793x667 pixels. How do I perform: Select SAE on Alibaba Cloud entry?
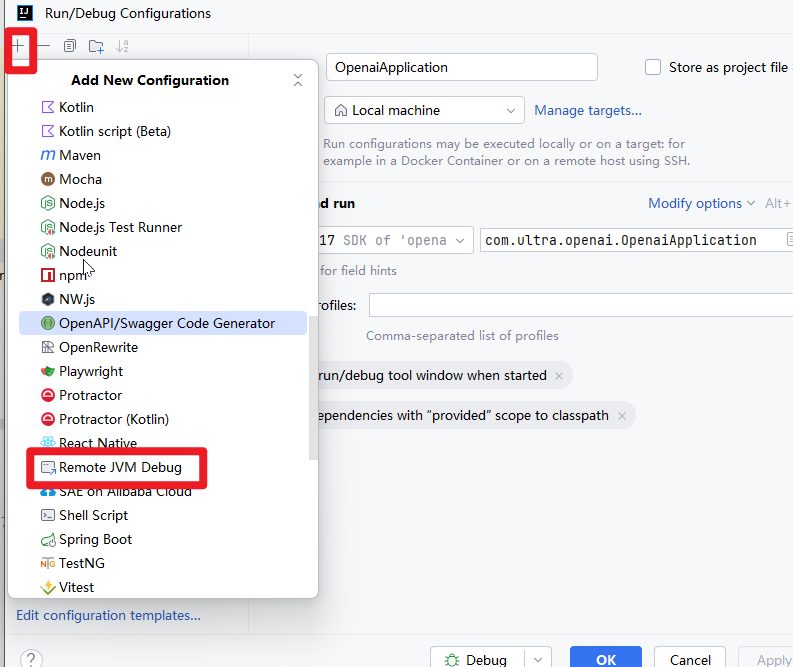pyautogui.click(x=163, y=493)
